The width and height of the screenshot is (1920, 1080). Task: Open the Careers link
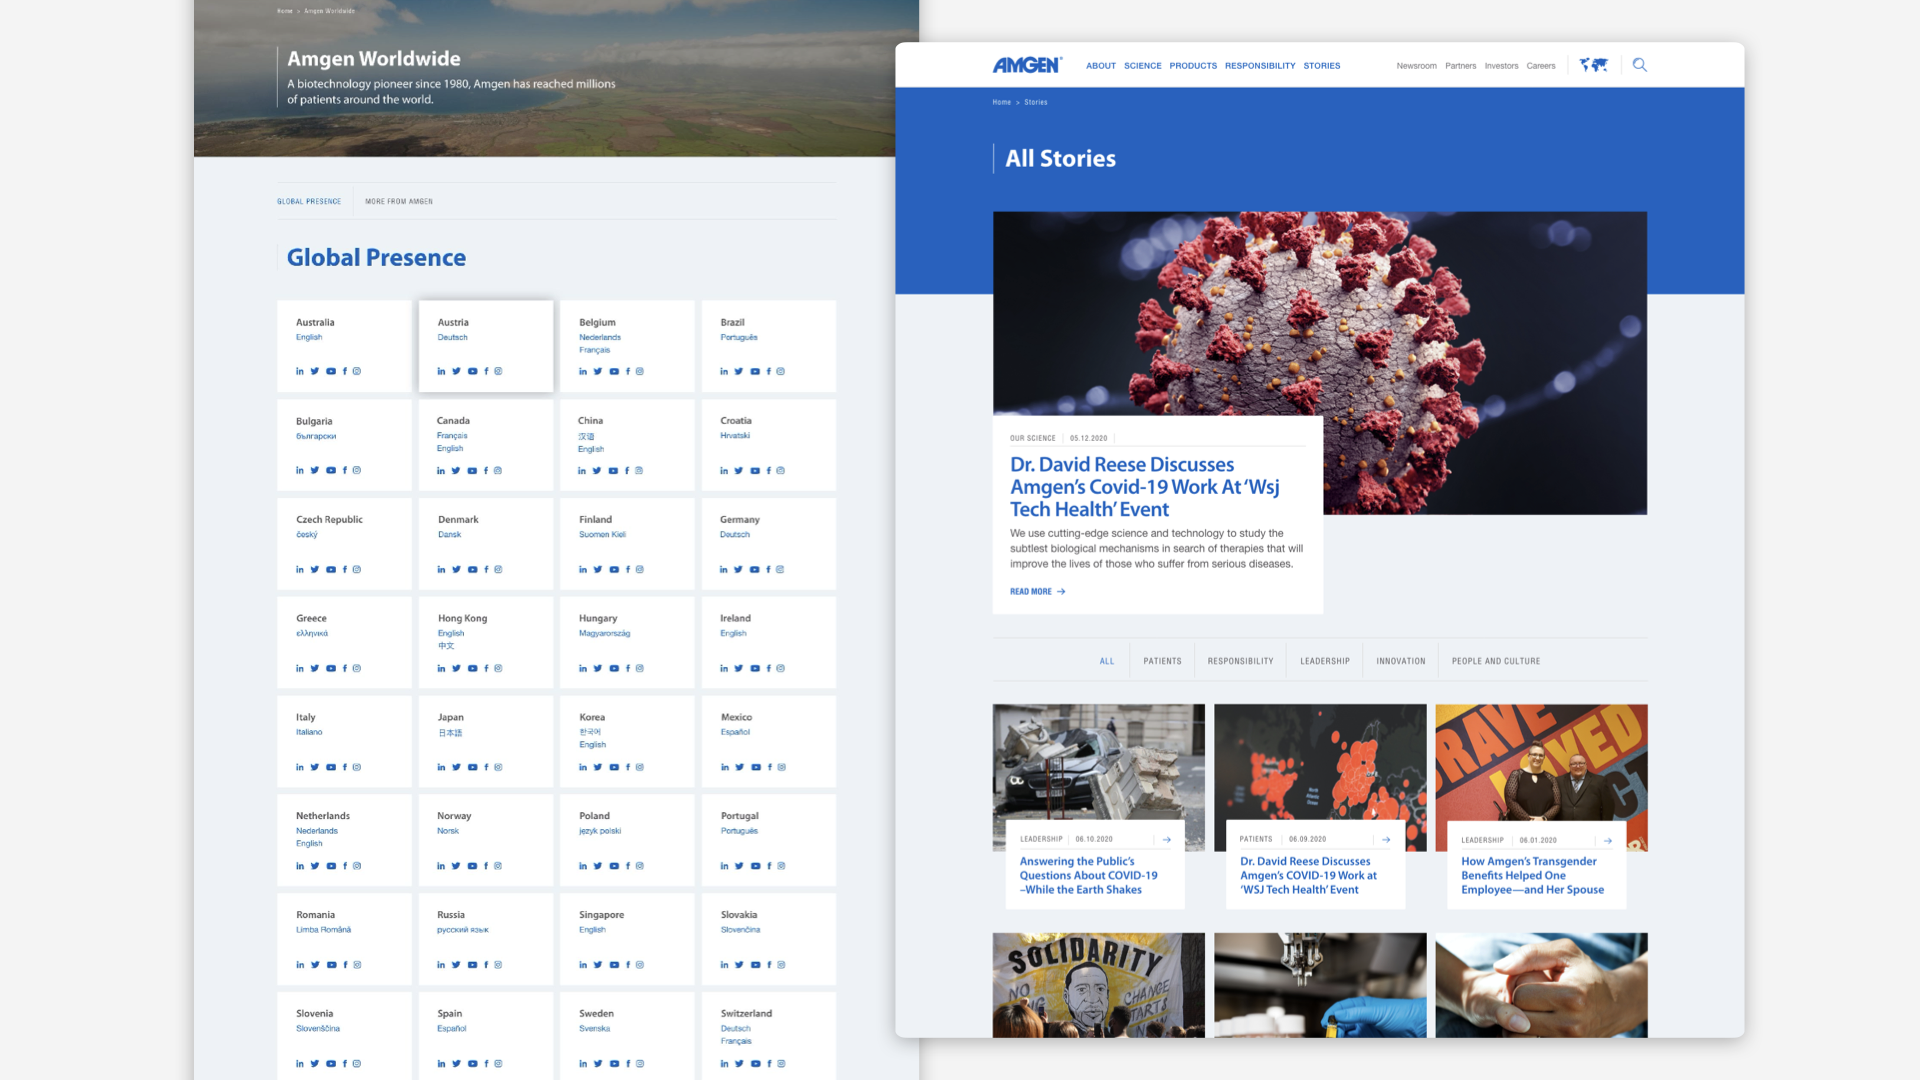[1540, 66]
